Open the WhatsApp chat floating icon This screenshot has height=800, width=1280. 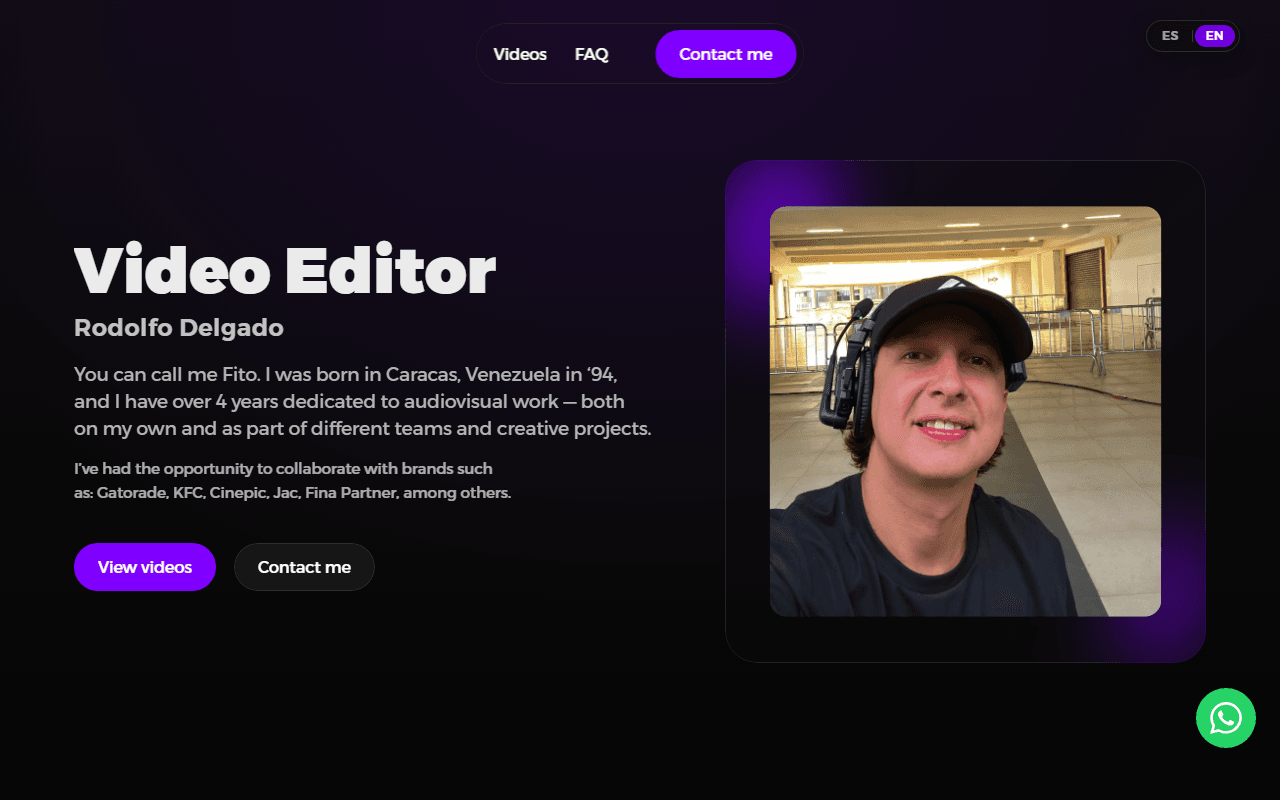1225,718
